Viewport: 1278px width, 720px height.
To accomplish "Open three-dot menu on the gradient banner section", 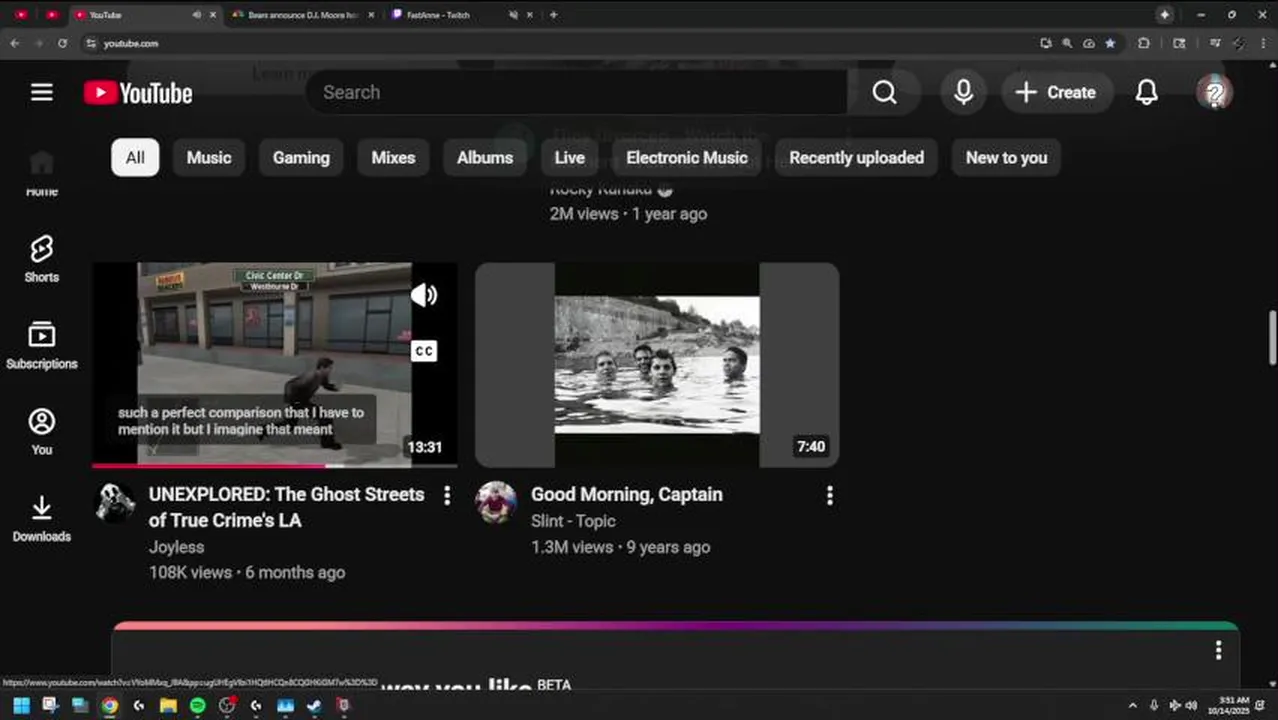I will tap(1218, 650).
